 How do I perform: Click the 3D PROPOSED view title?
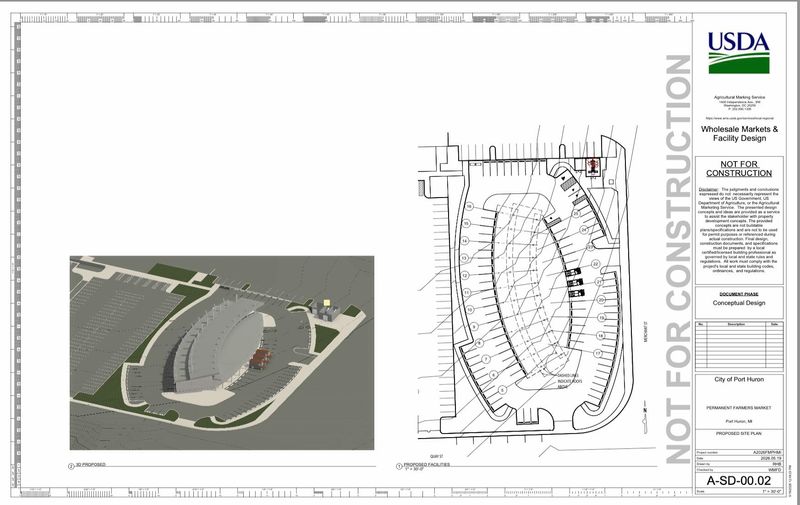tap(91, 465)
